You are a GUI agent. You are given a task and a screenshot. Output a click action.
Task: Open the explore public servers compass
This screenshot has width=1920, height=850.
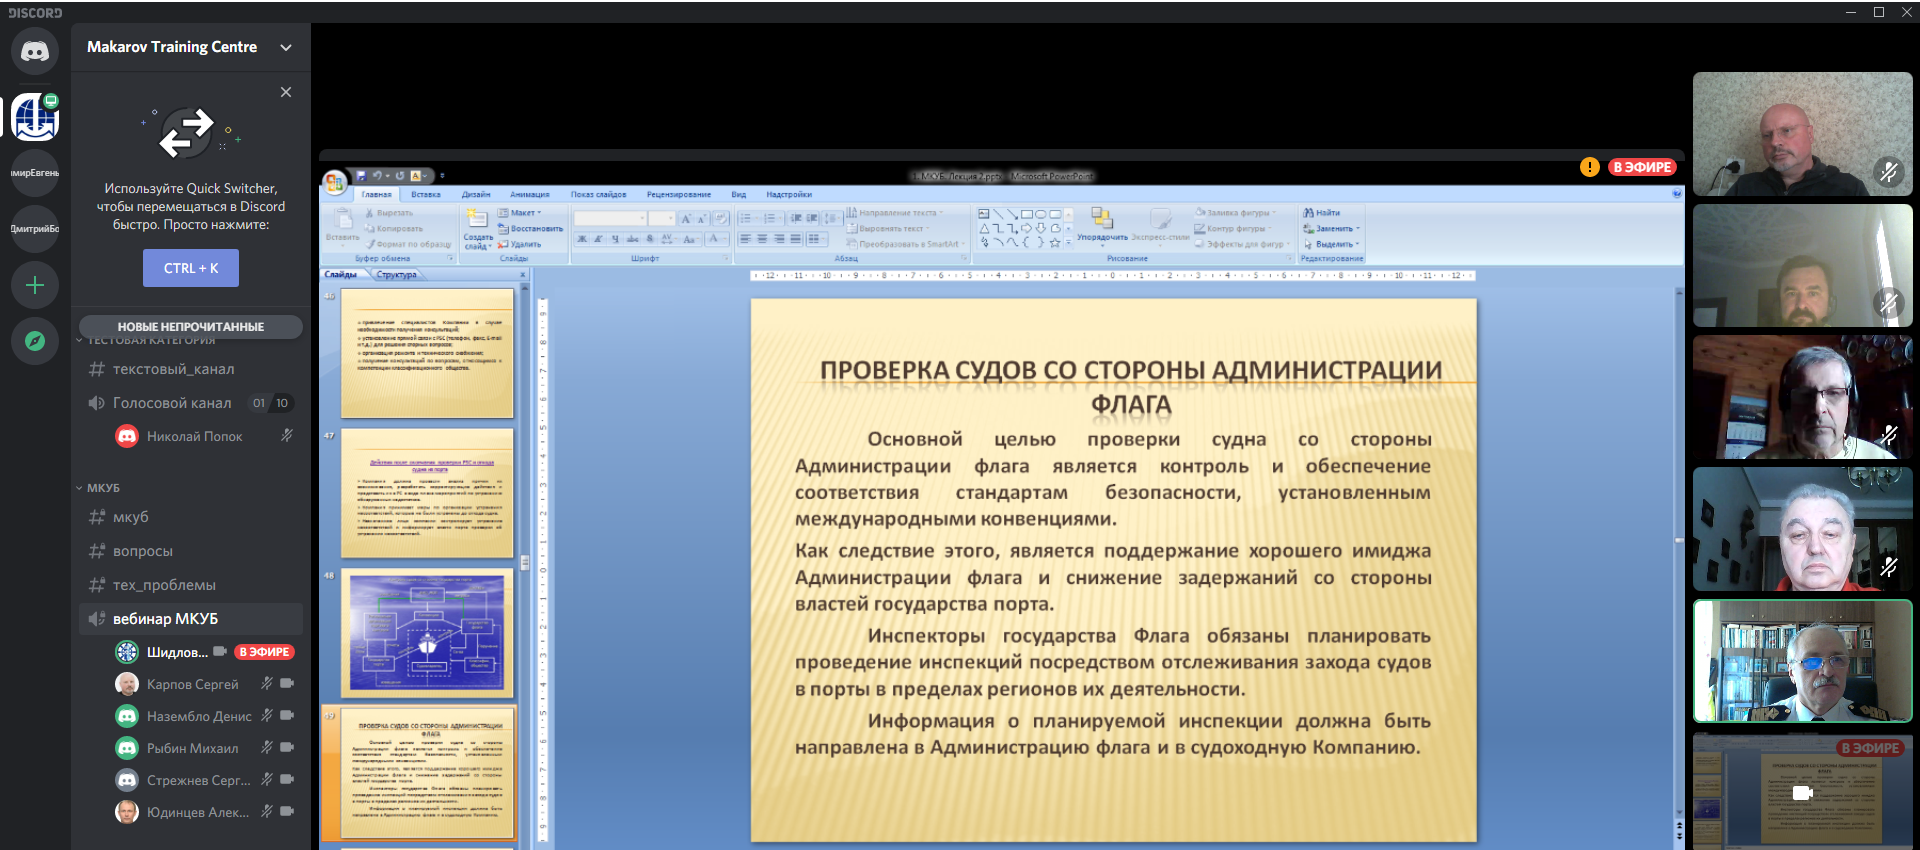coord(35,341)
